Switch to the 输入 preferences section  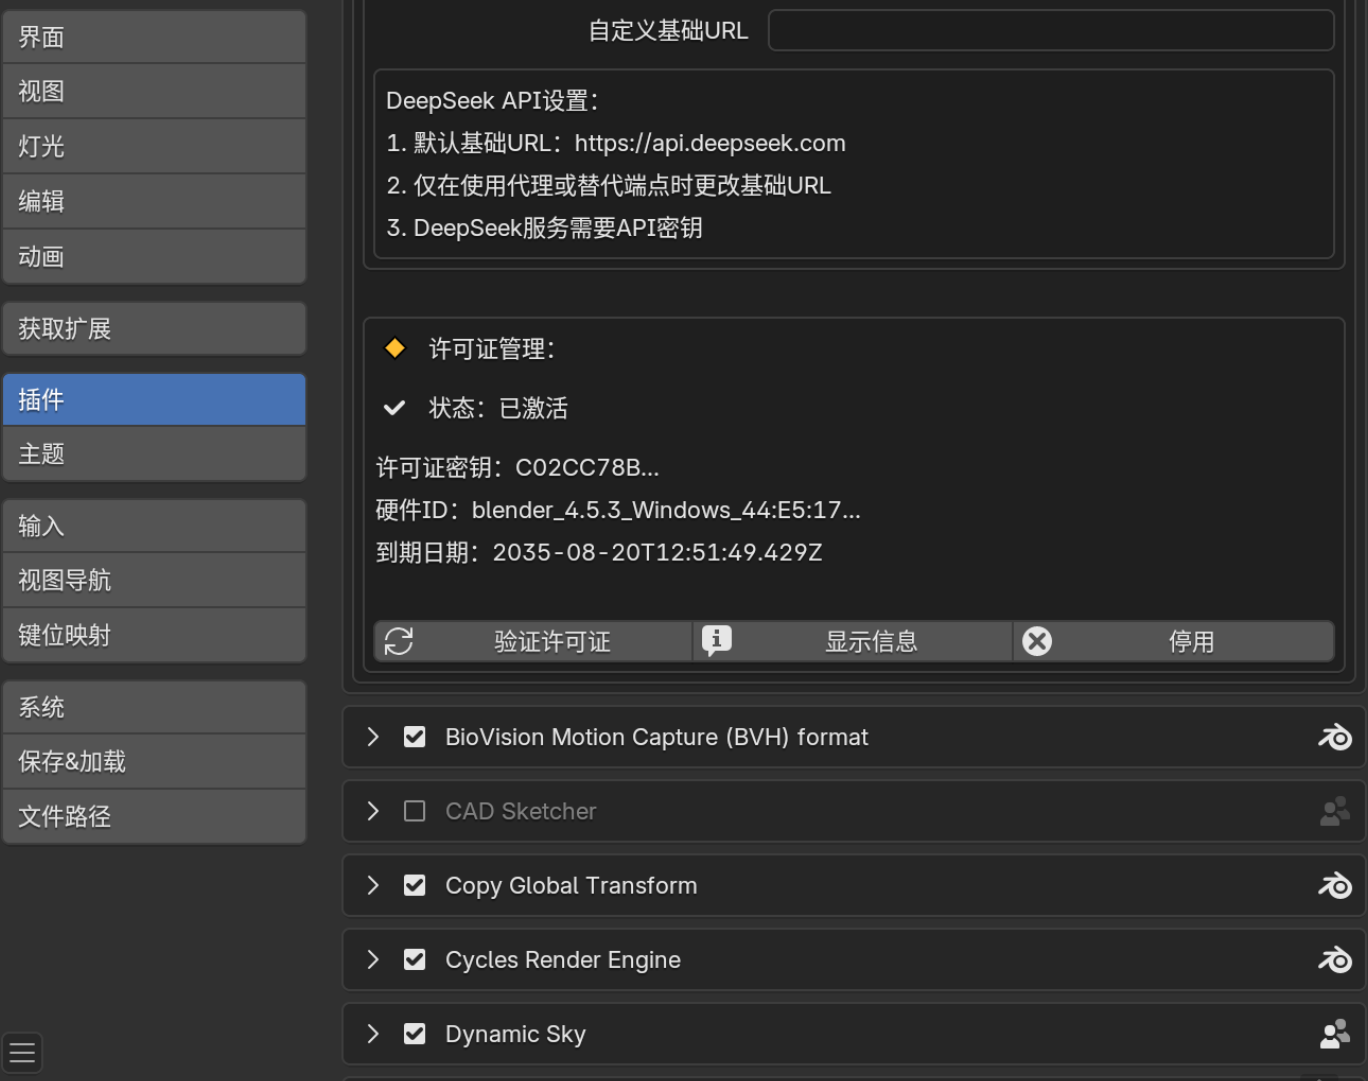(x=154, y=526)
